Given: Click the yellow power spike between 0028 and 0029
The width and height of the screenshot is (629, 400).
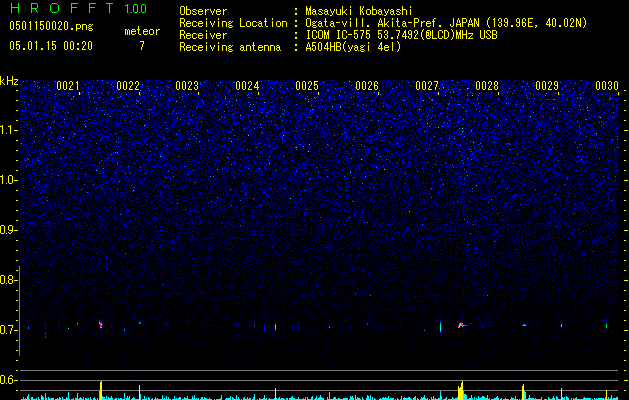Looking at the screenshot, I should 523,392.
